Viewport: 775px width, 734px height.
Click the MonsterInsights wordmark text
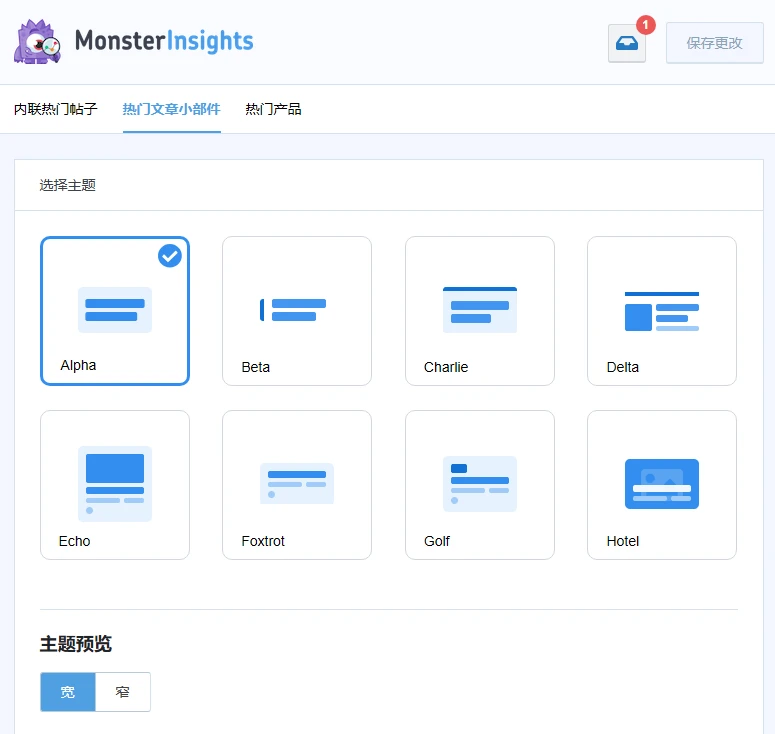pyautogui.click(x=164, y=41)
